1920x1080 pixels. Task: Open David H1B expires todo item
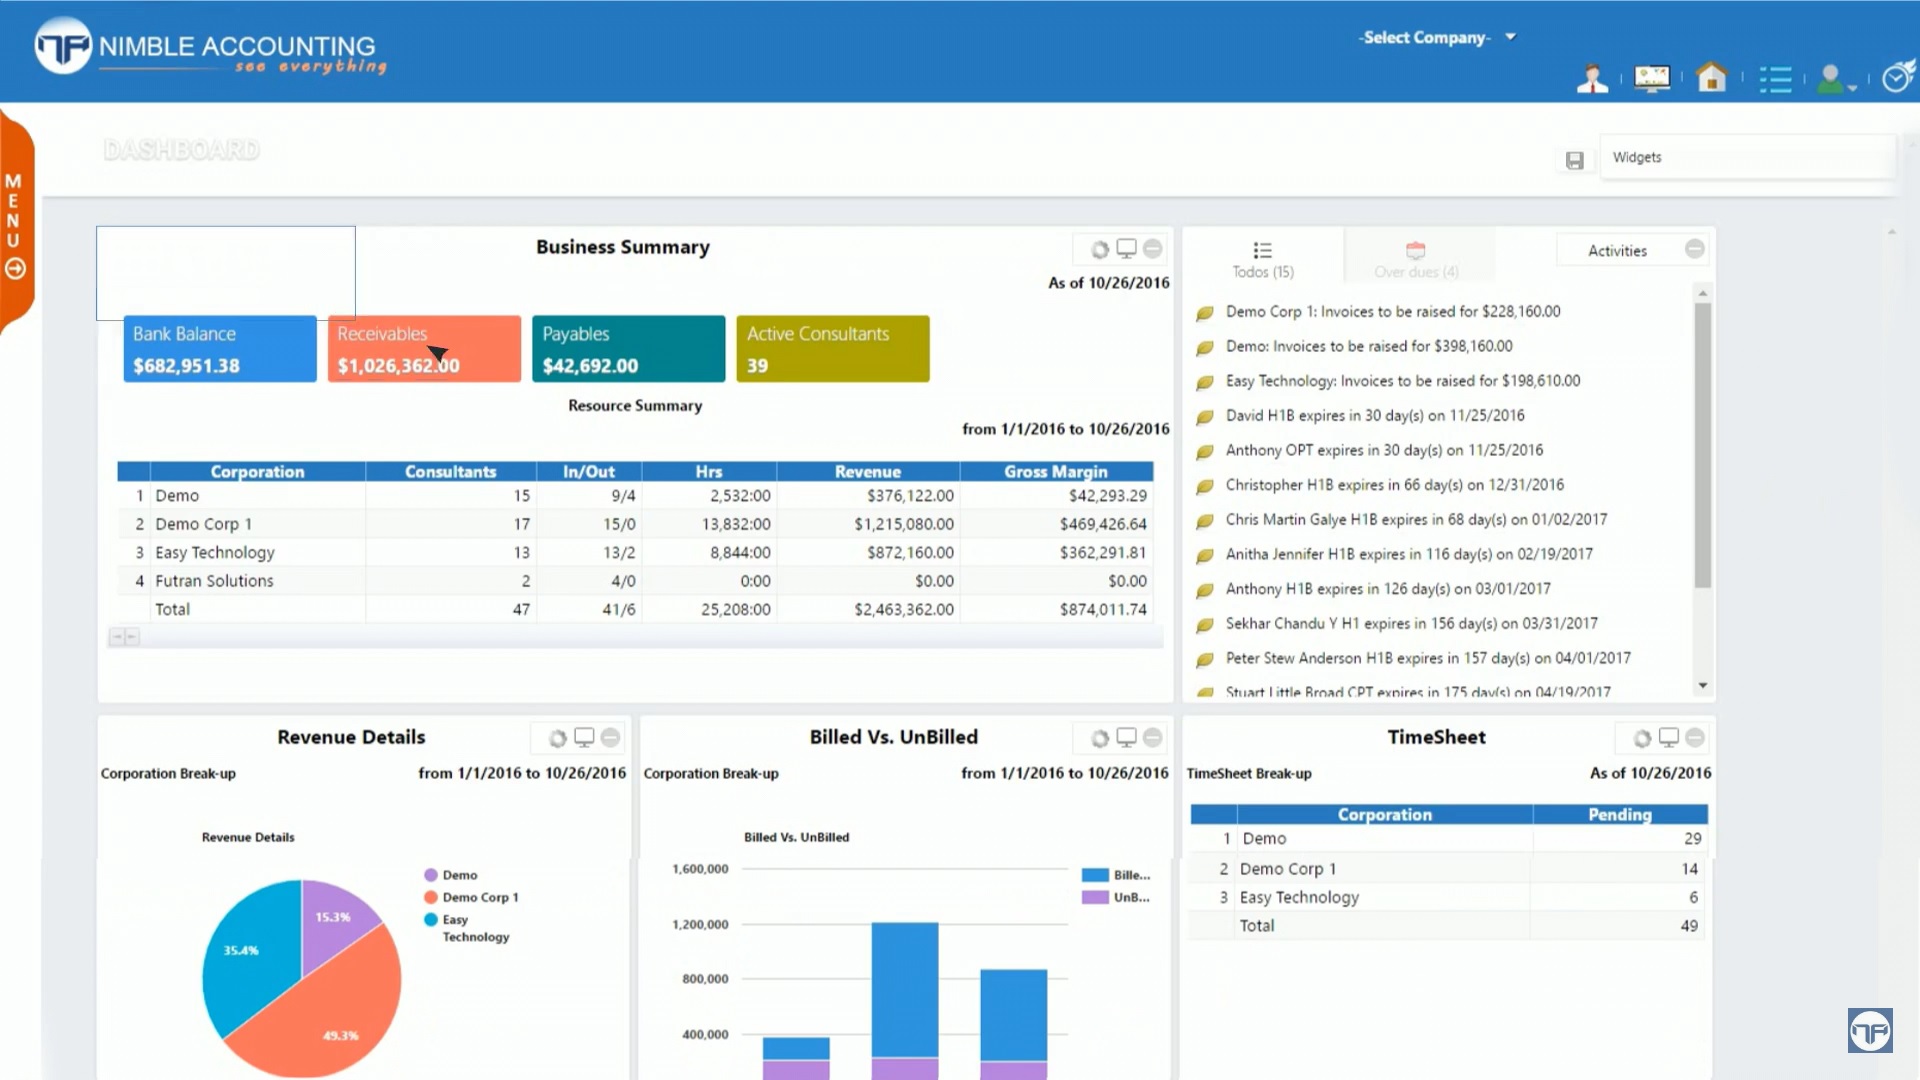click(x=1375, y=416)
